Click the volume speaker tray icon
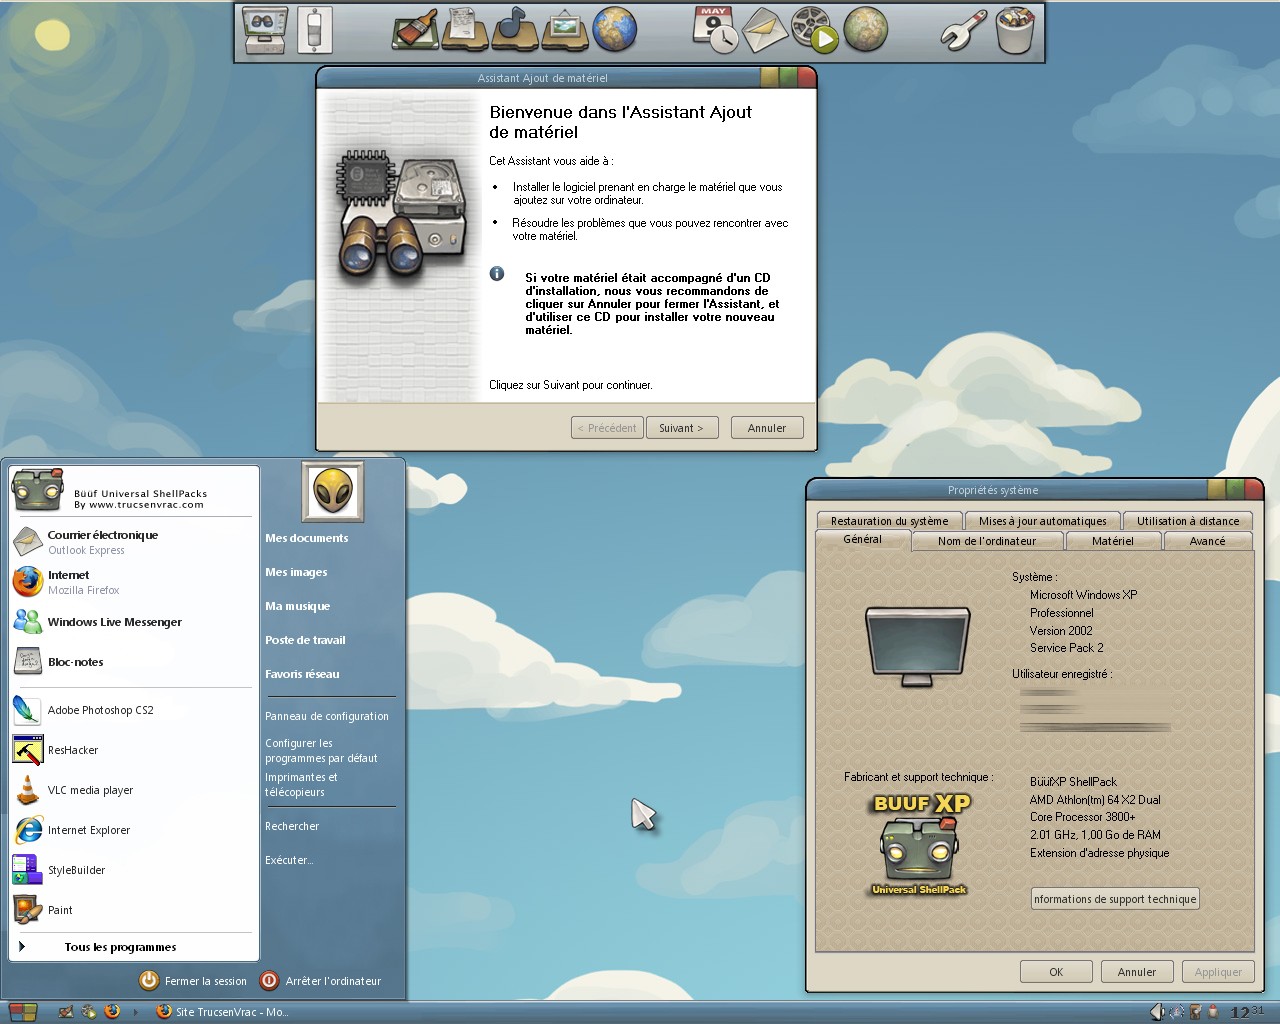The image size is (1280, 1024). (1157, 1012)
